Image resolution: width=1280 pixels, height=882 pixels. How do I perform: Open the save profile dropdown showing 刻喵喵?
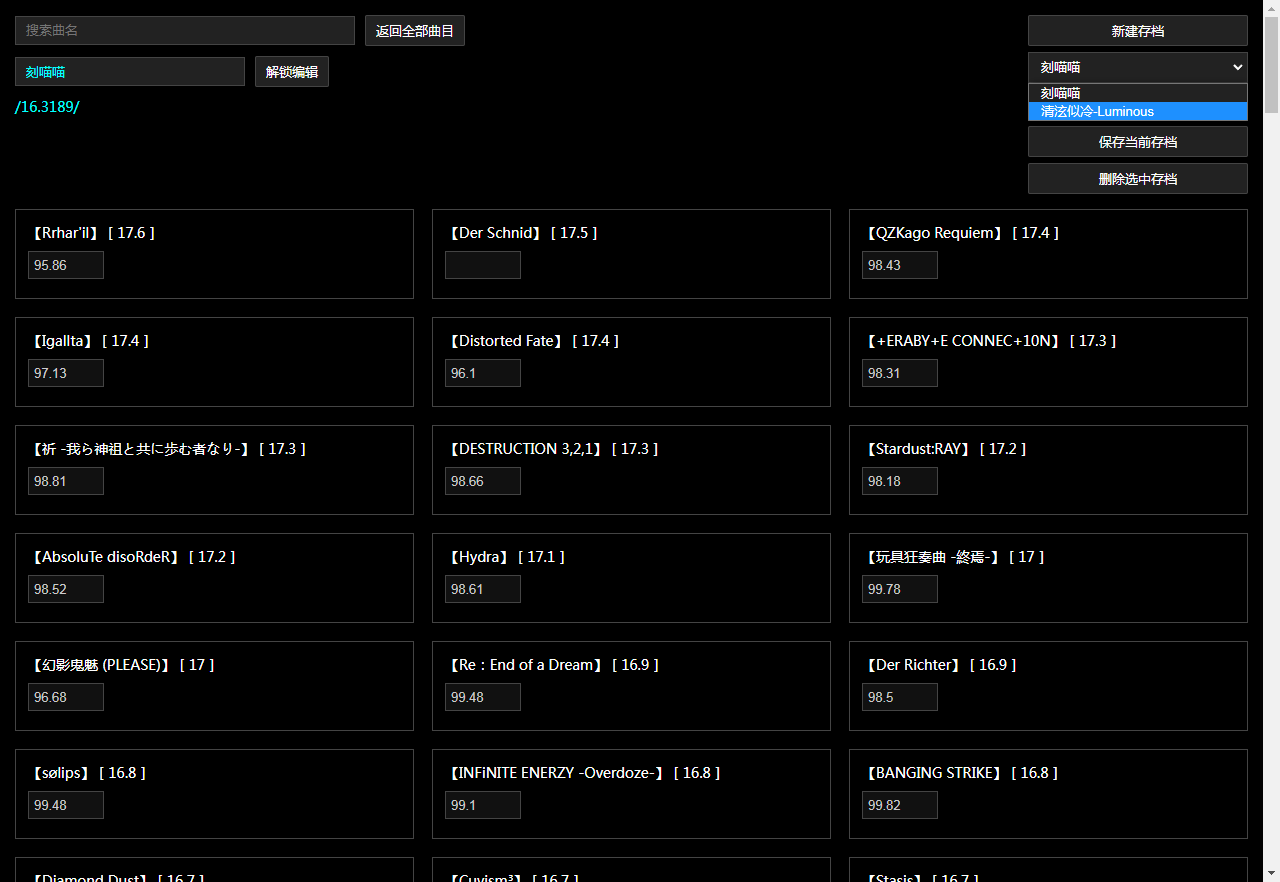[1138, 67]
